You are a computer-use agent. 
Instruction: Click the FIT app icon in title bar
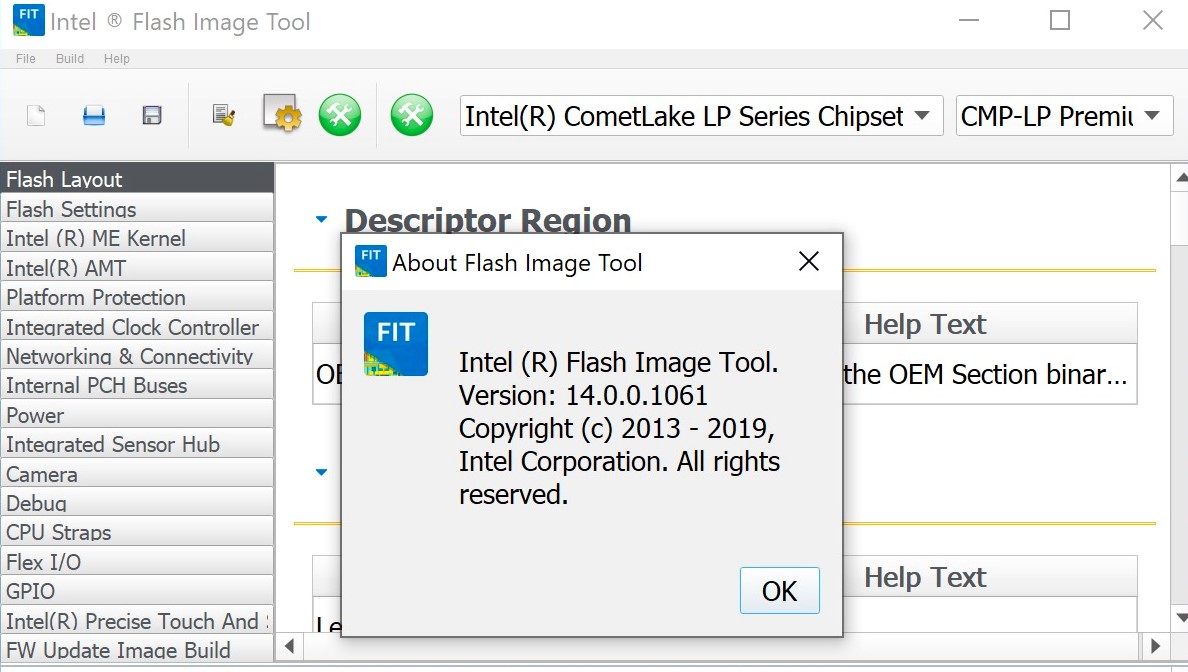29,20
